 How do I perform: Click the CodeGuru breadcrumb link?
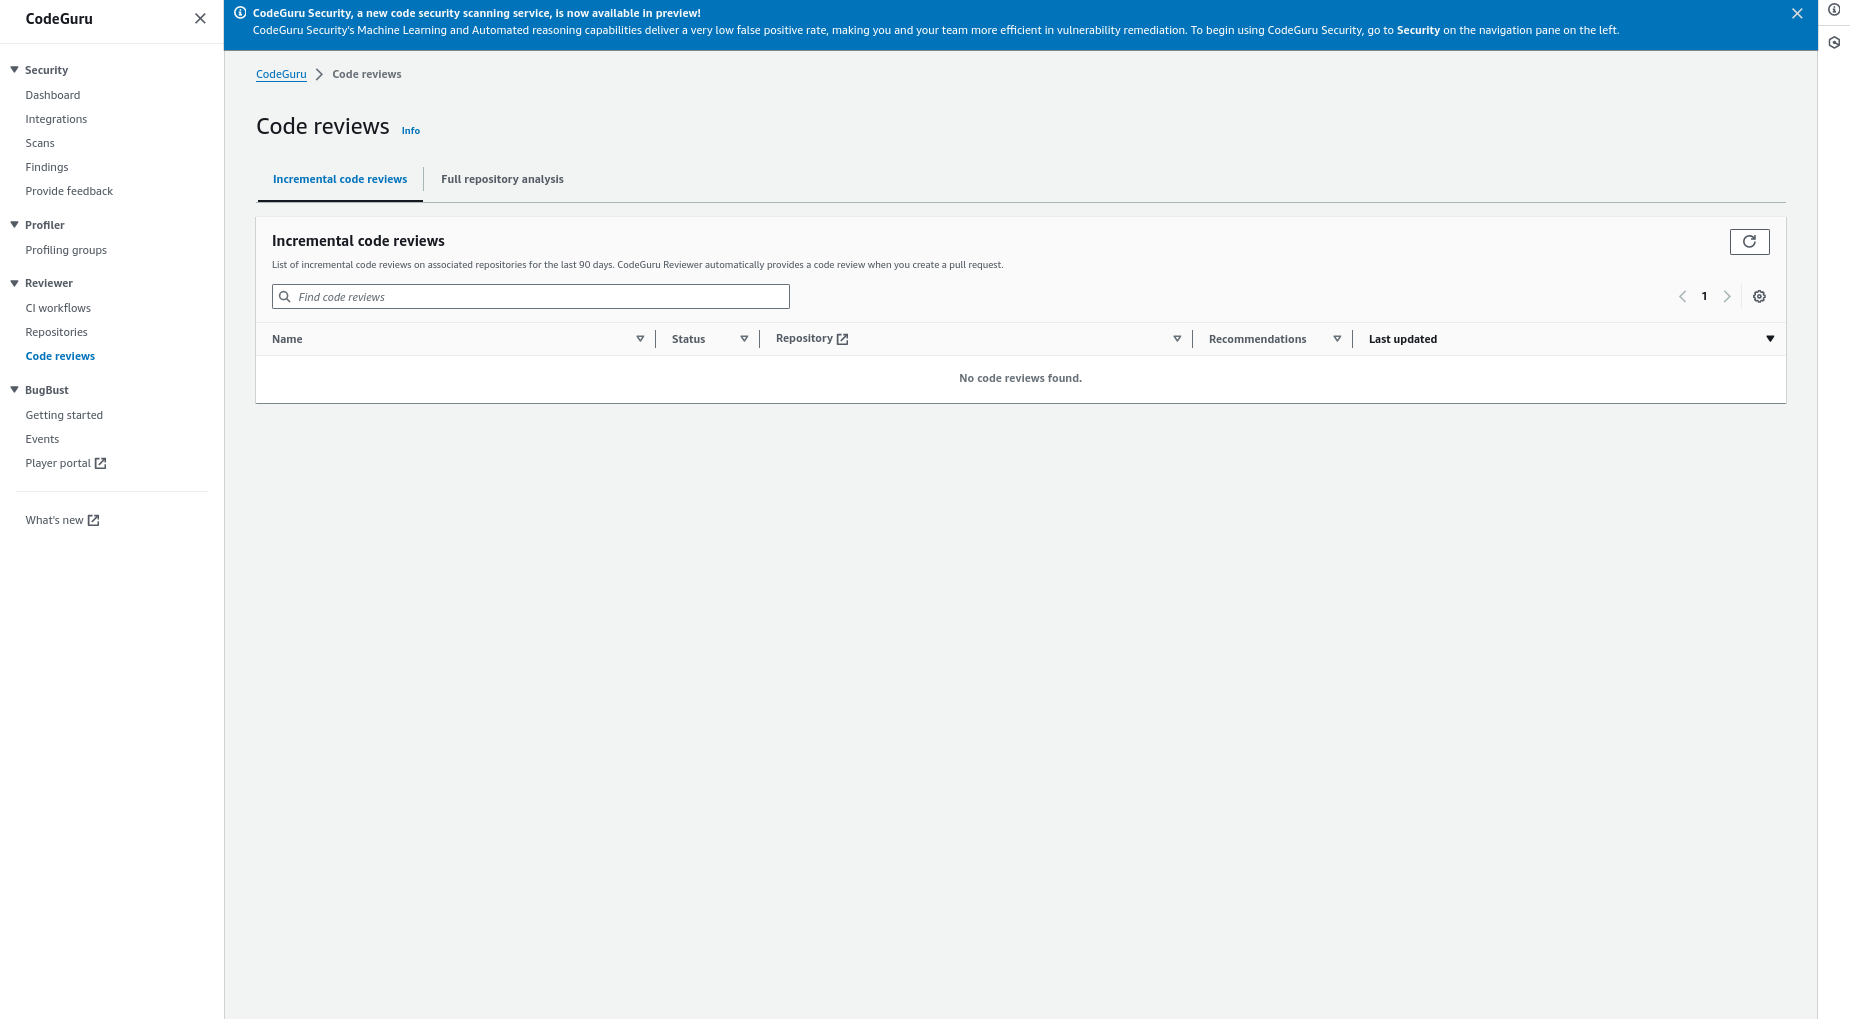tap(281, 74)
